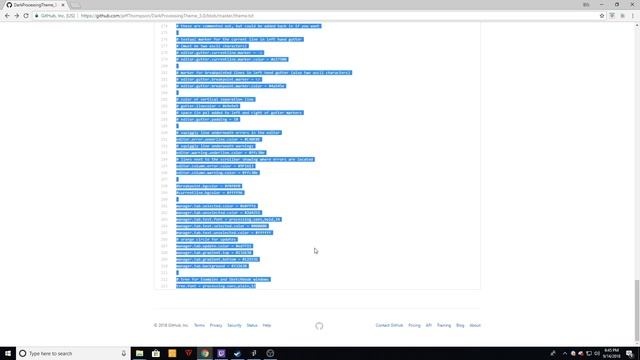Open the red triangle app in the taskbar
Viewport: 640px width, 360px height.
pos(189,353)
